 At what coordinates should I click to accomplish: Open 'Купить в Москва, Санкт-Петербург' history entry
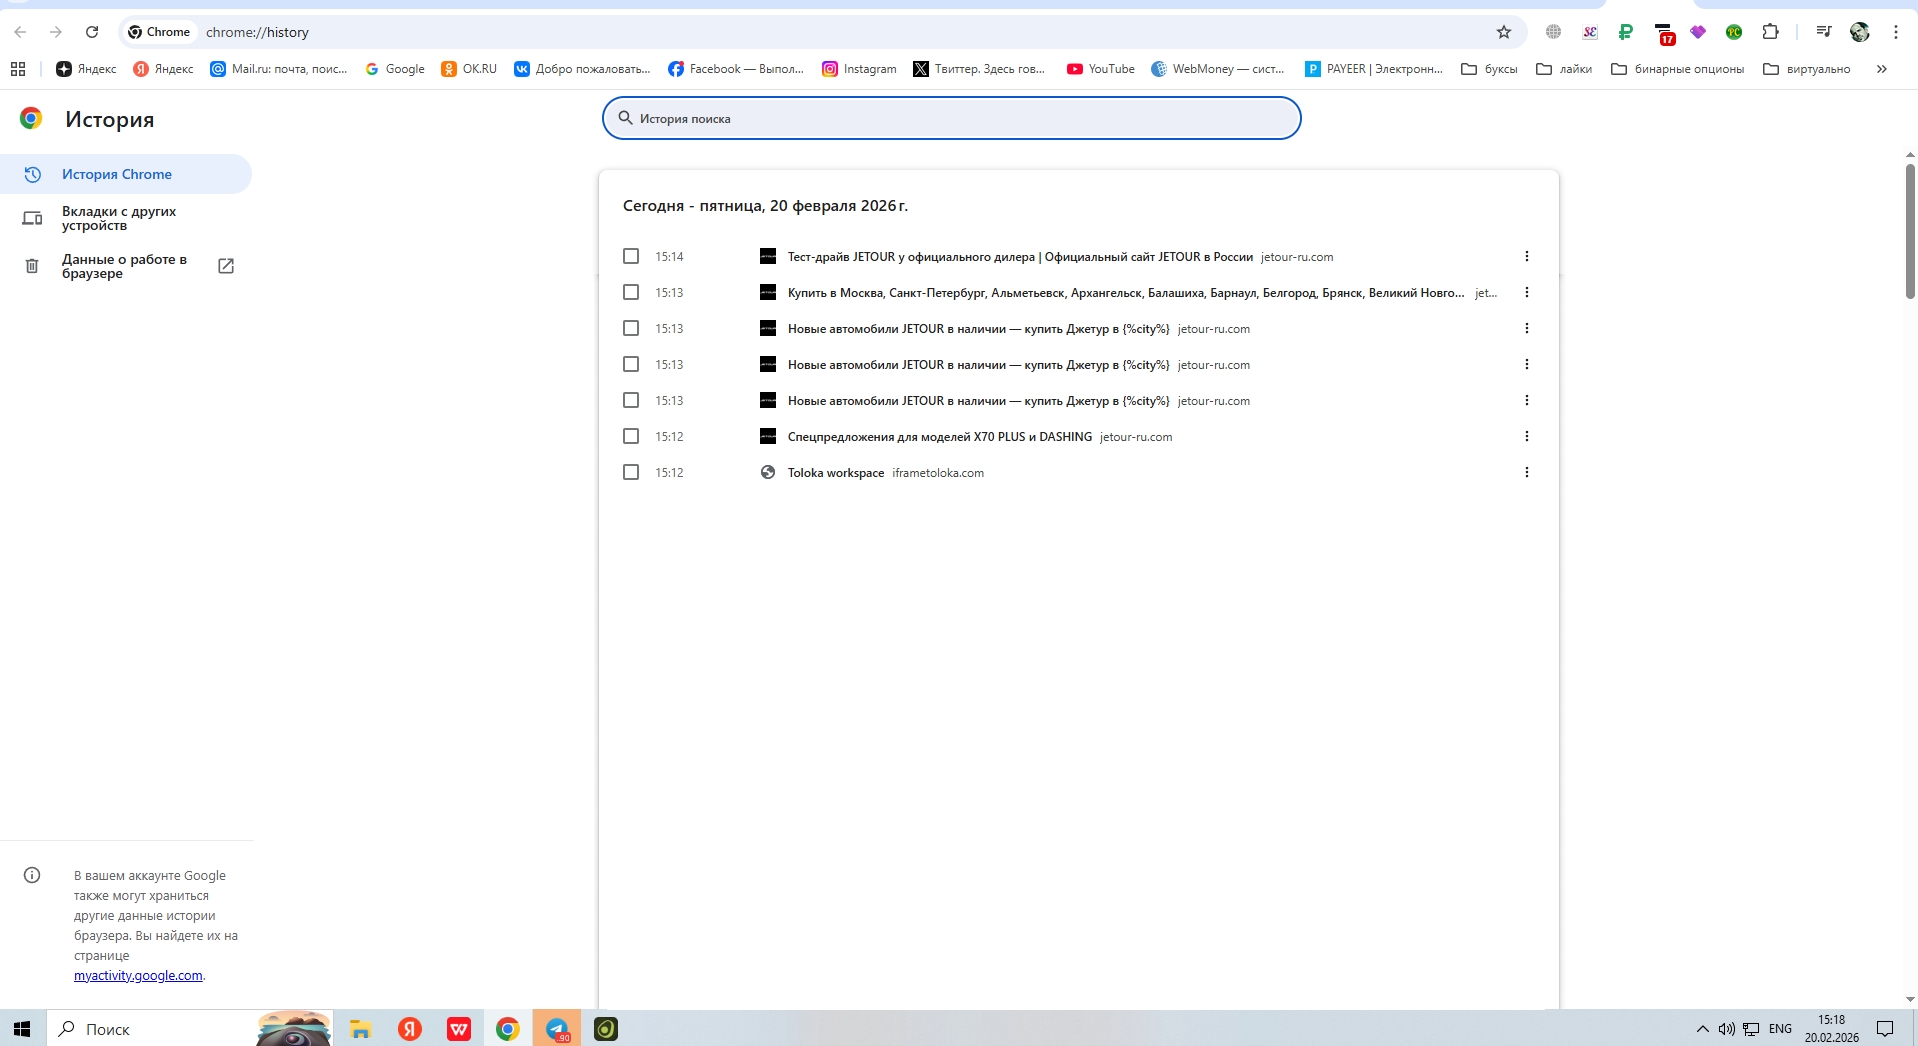1126,293
